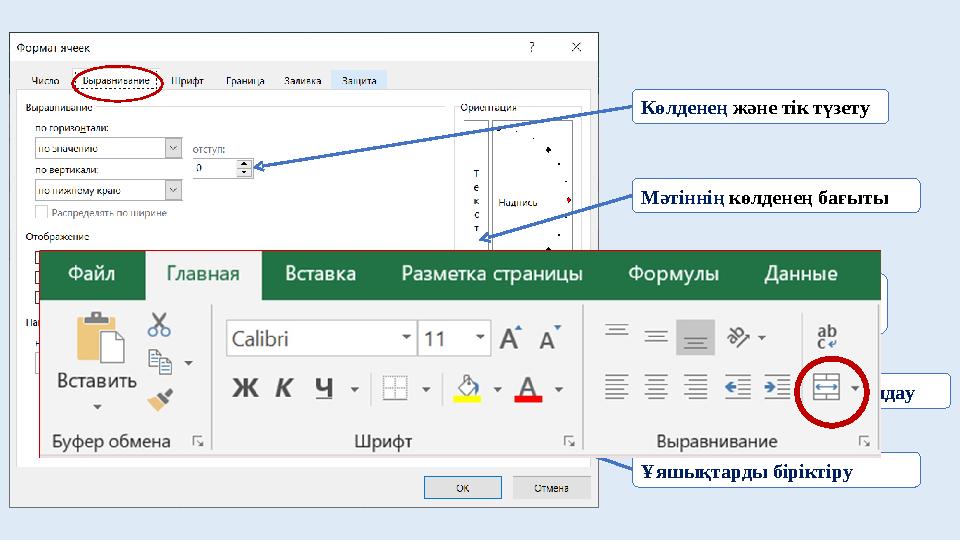Click the отступ indent value field
This screenshot has width=960, height=540.
tap(215, 168)
